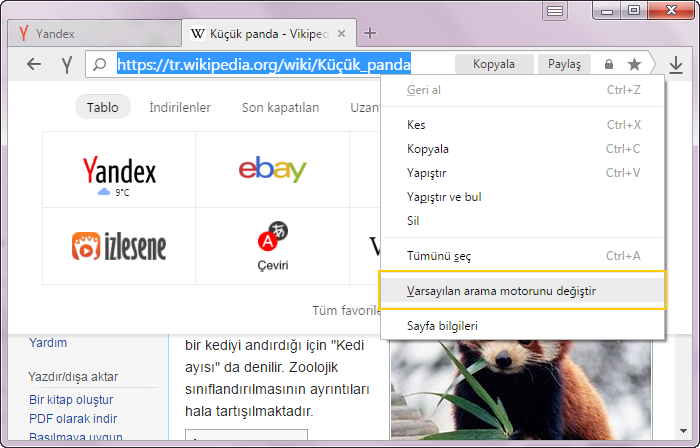Viewport: 700px width, 448px height.
Task: Click the PDF olarak indir link
Action: point(73,419)
